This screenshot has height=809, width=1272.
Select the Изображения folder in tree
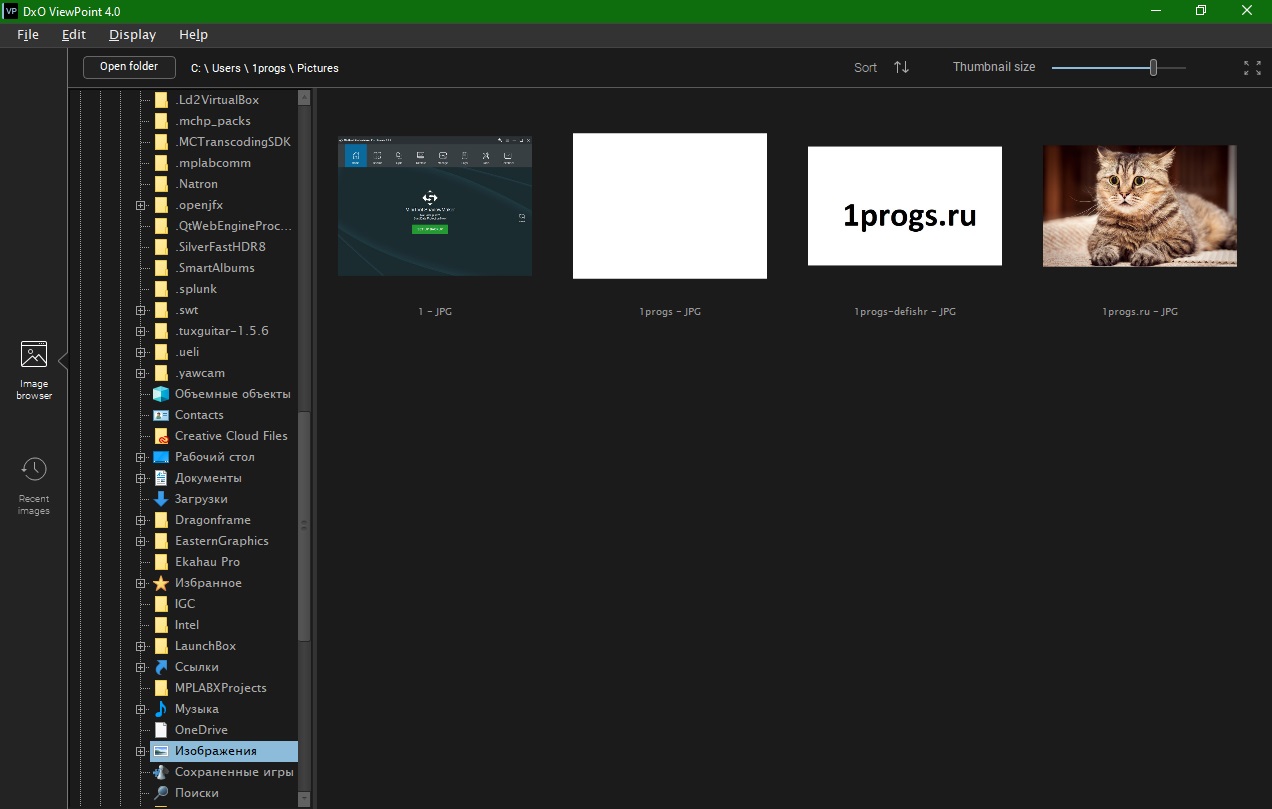215,751
